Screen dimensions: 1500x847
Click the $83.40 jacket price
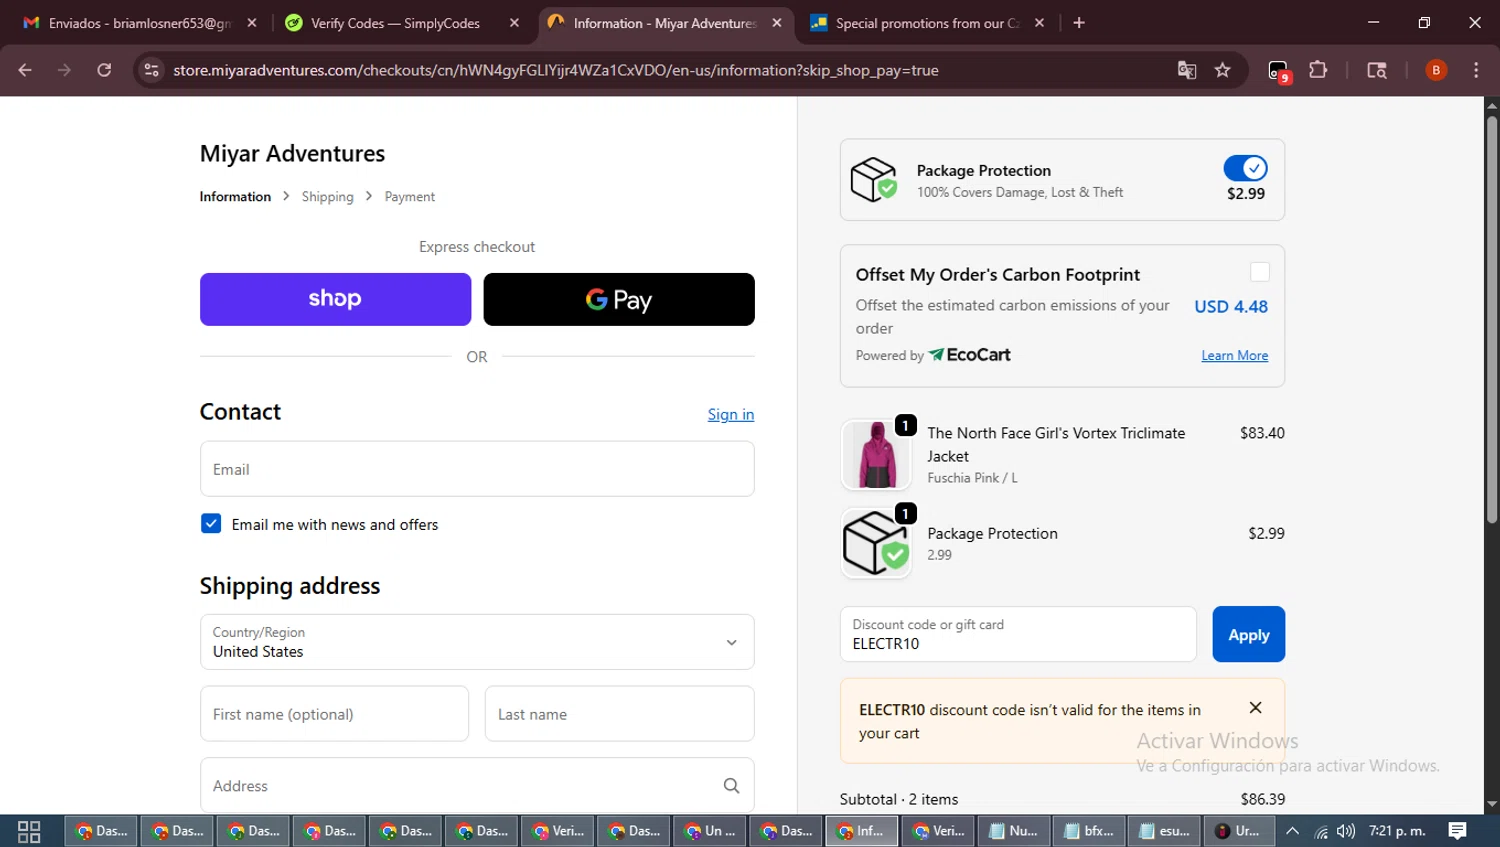(1262, 433)
